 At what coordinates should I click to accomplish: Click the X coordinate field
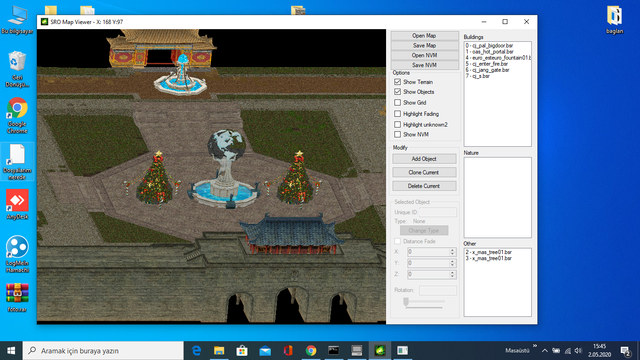pos(428,252)
